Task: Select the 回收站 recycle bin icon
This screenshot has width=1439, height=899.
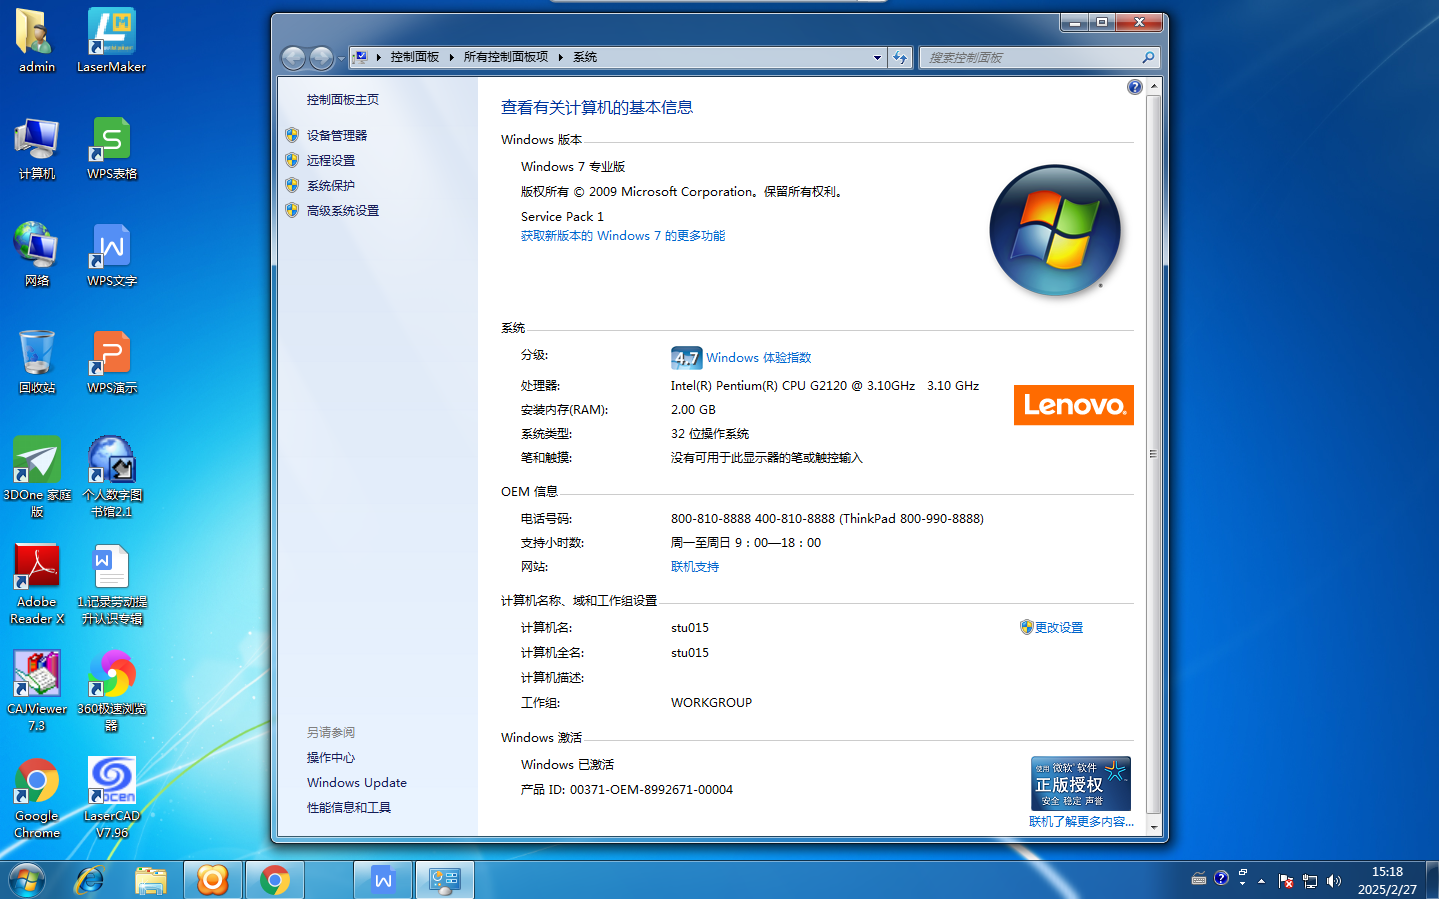Action: click(x=37, y=363)
